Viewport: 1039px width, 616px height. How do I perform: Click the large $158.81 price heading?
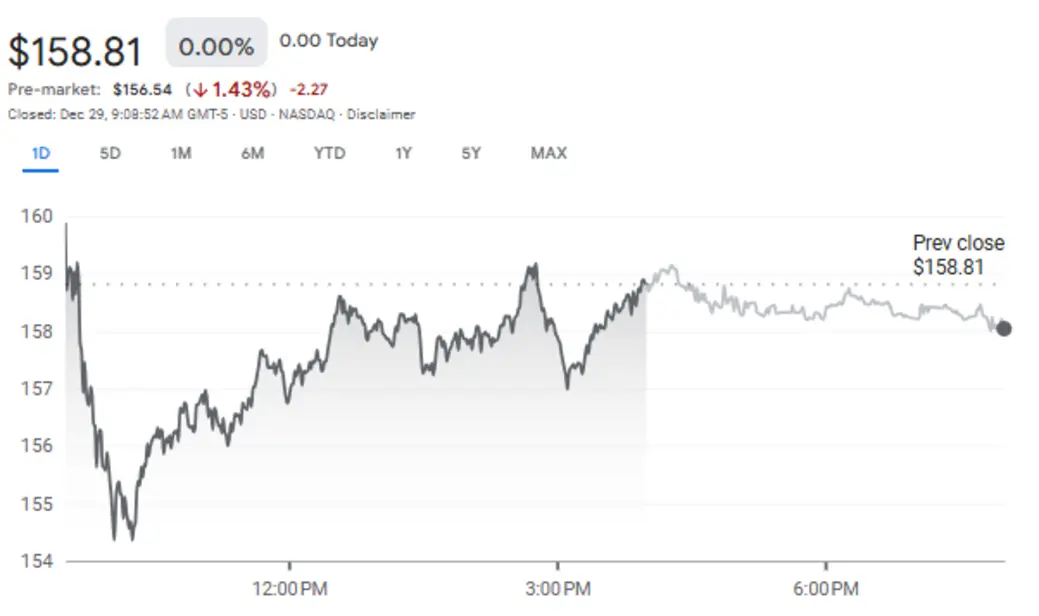tap(76, 51)
